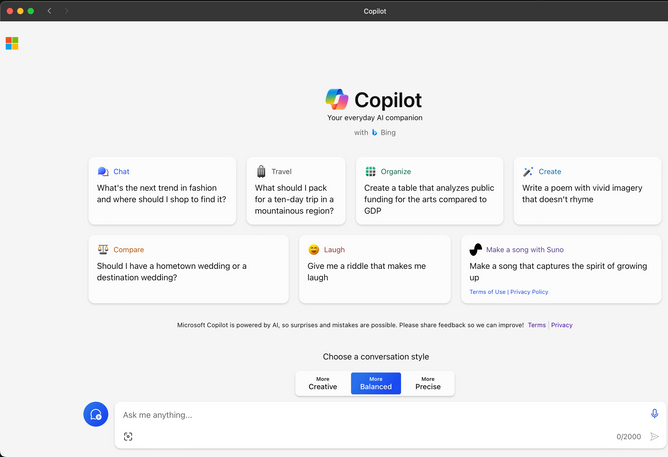Viewport: 668px width, 457px height.
Task: Close the window with red button
Action: click(10, 11)
